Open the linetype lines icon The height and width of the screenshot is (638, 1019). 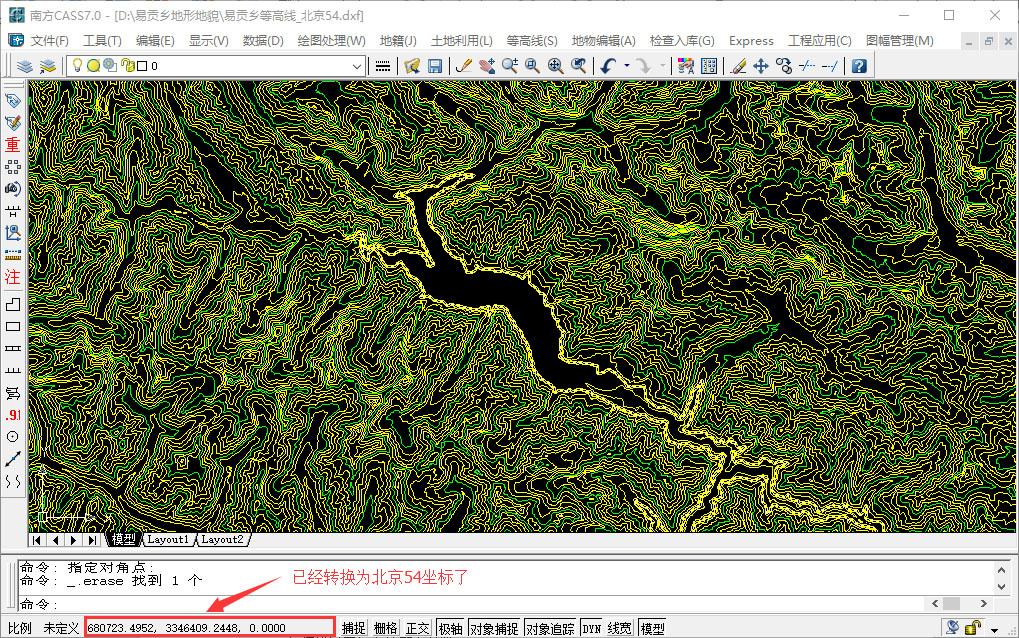(x=383, y=66)
